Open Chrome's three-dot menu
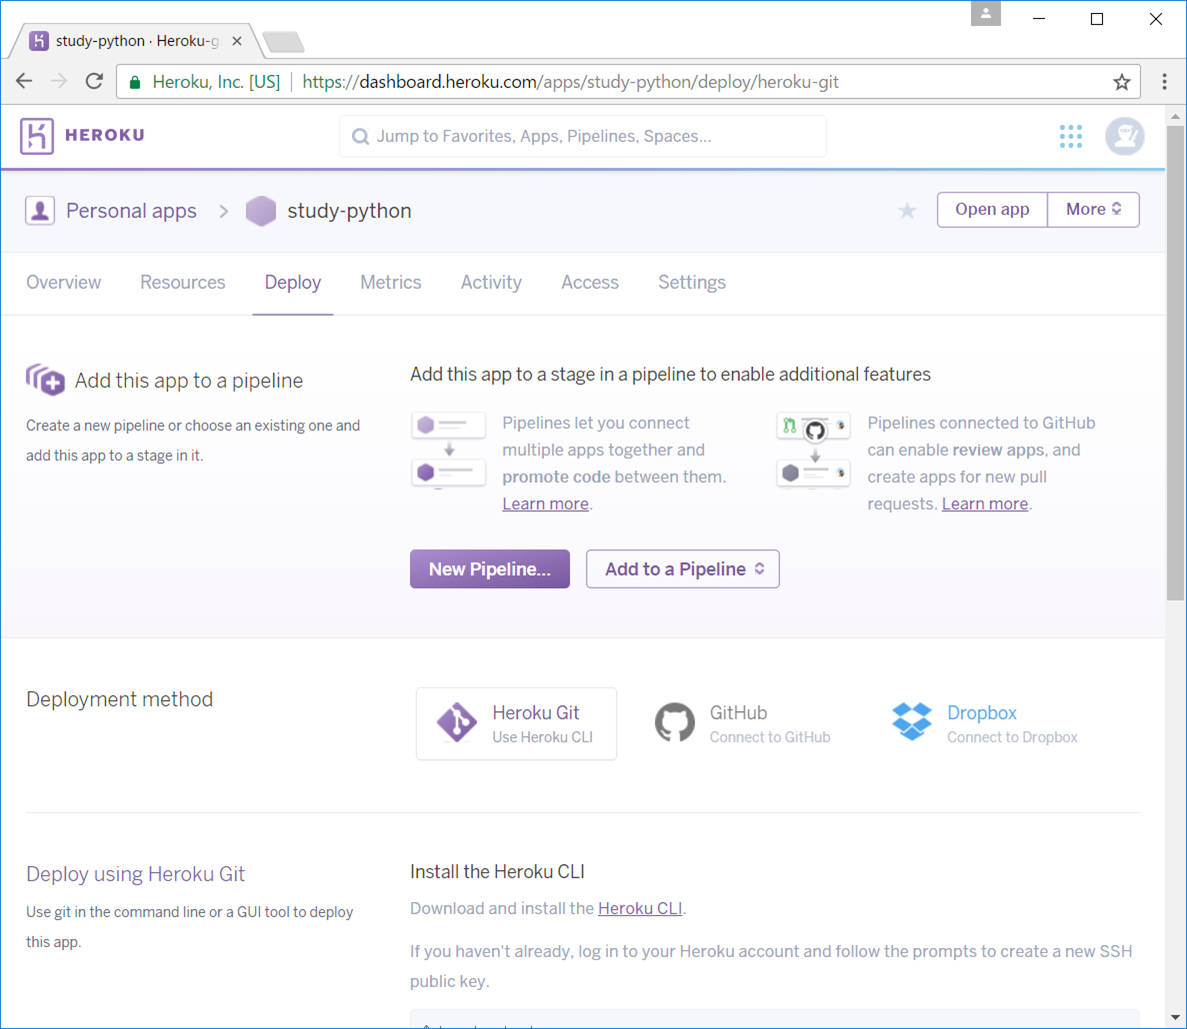Image resolution: width=1187 pixels, height=1029 pixels. [1164, 82]
